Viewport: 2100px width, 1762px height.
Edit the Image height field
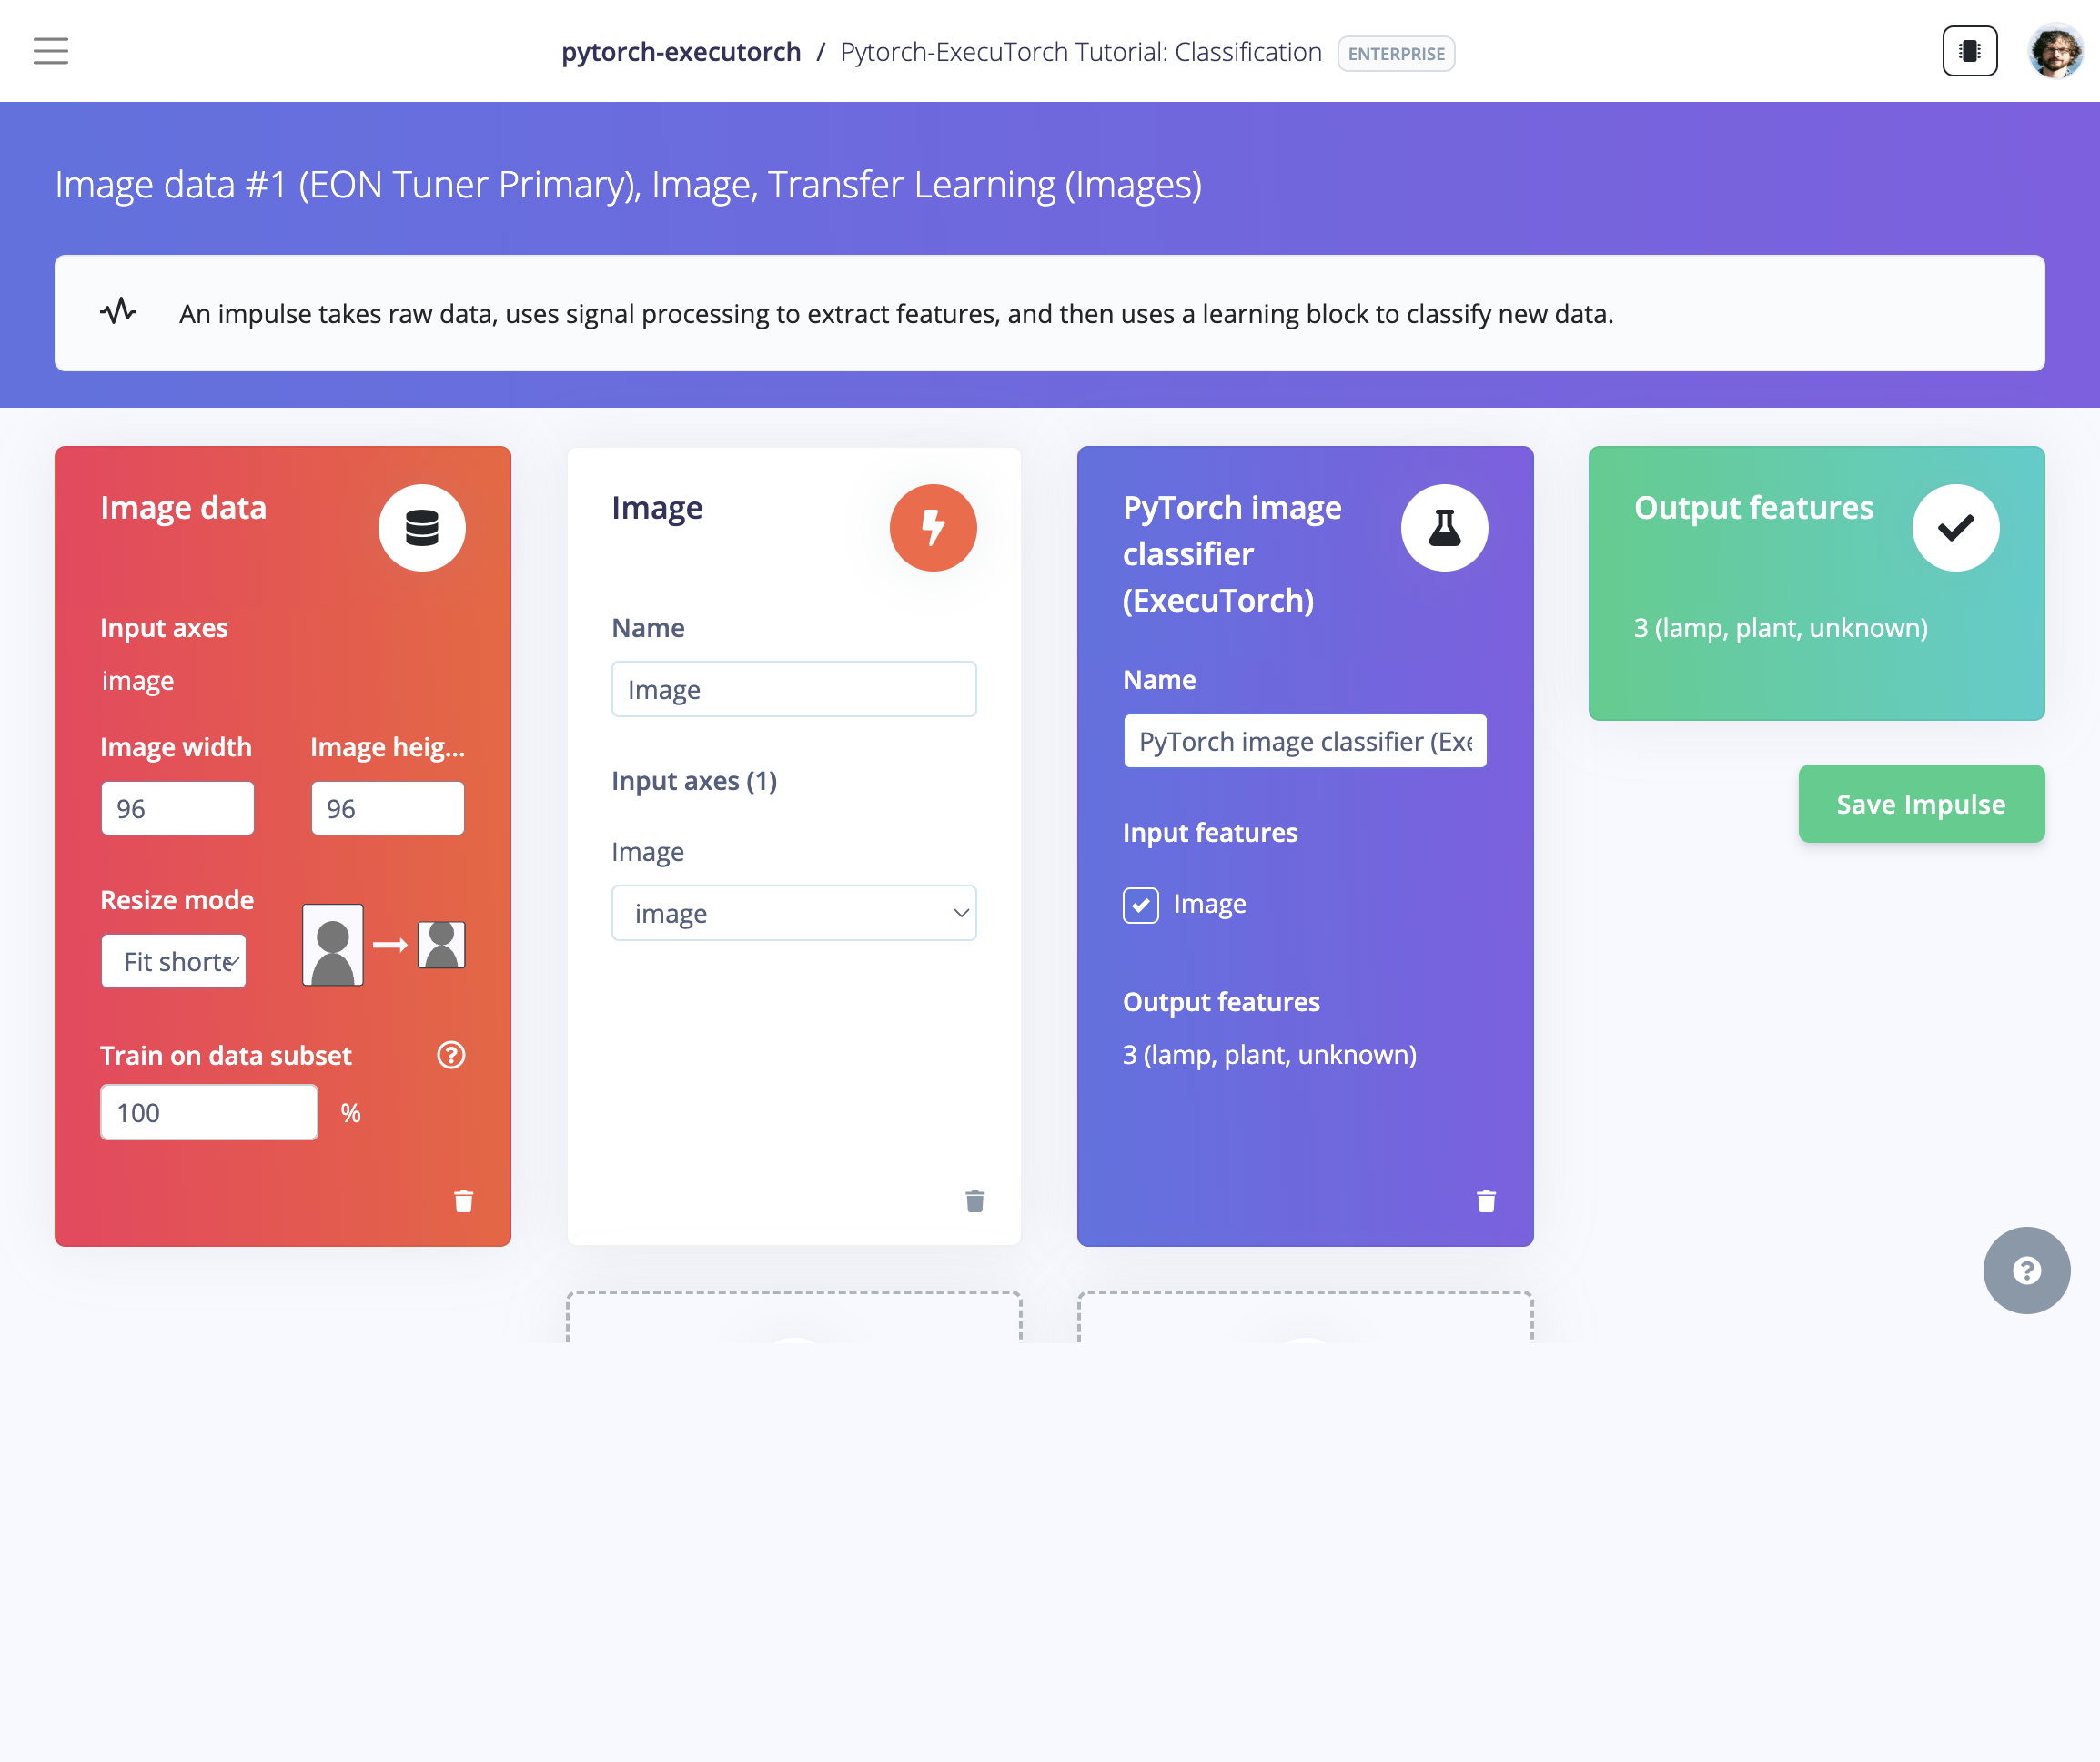tap(387, 808)
